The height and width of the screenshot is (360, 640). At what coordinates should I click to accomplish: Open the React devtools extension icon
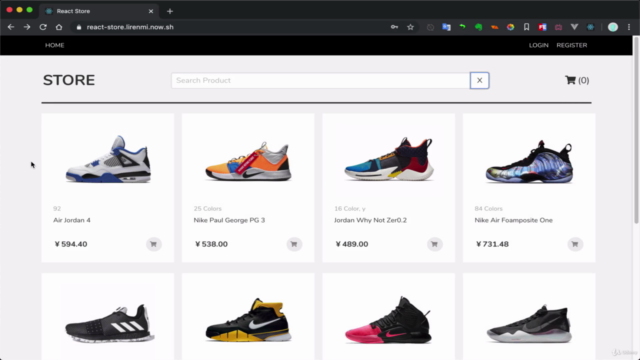[590, 27]
